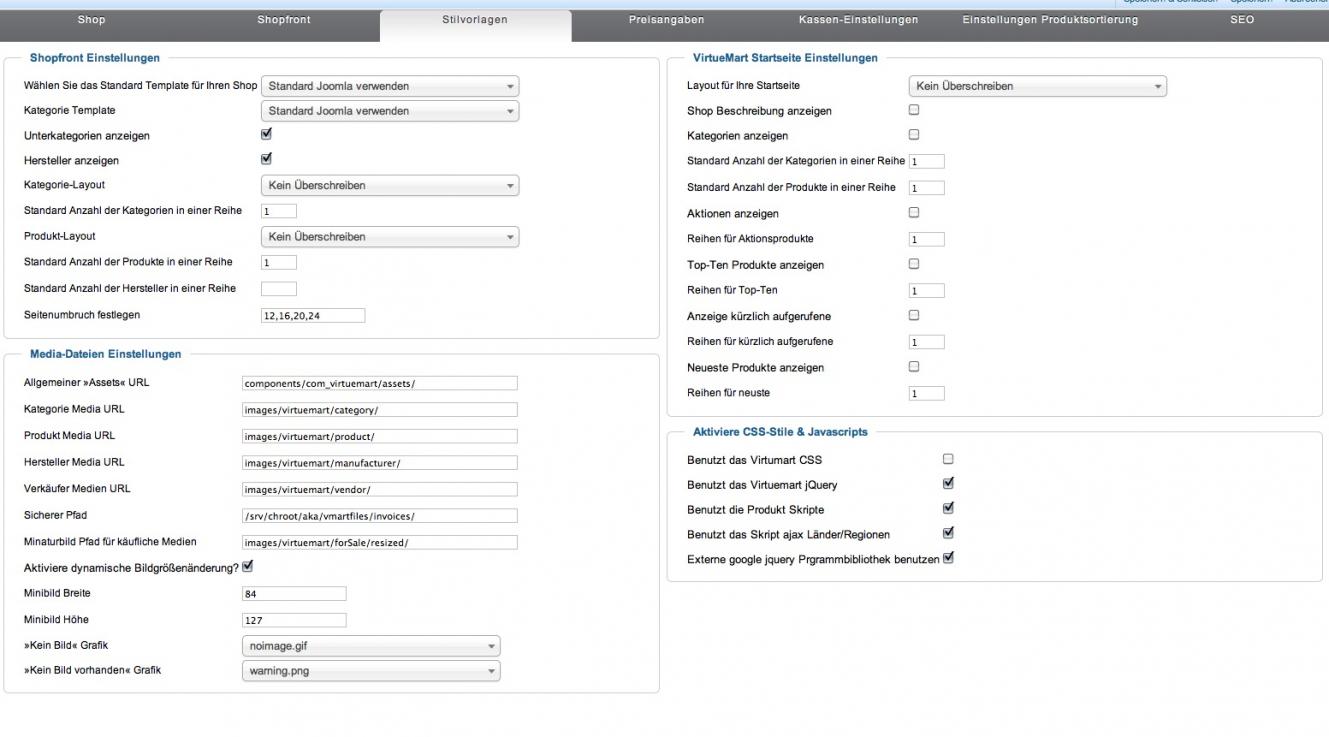Toggle the Hersteller anzeigen checkbox
This screenshot has height=737, width=1329.
[x=266, y=159]
